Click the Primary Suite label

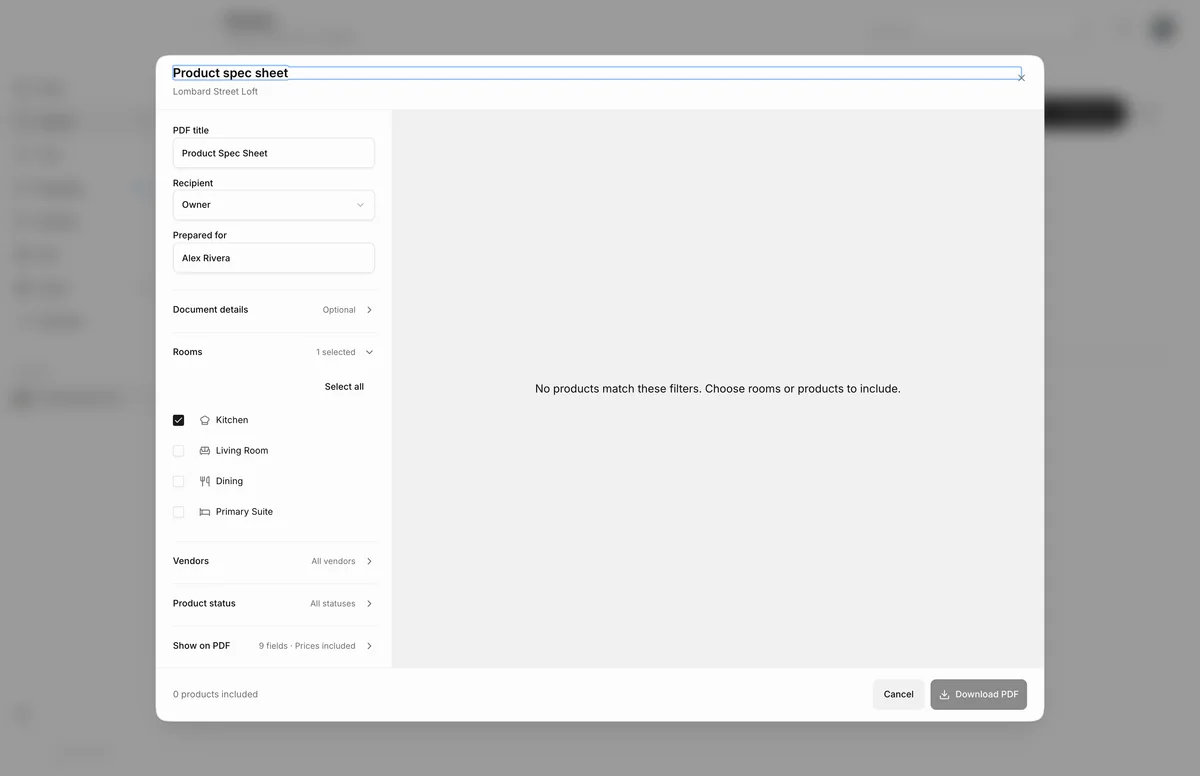tap(244, 512)
